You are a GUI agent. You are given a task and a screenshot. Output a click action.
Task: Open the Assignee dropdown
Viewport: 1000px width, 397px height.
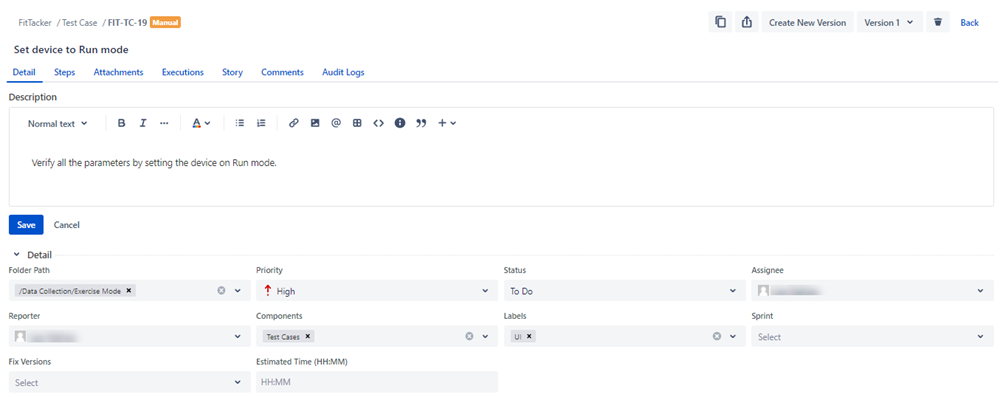tap(872, 290)
